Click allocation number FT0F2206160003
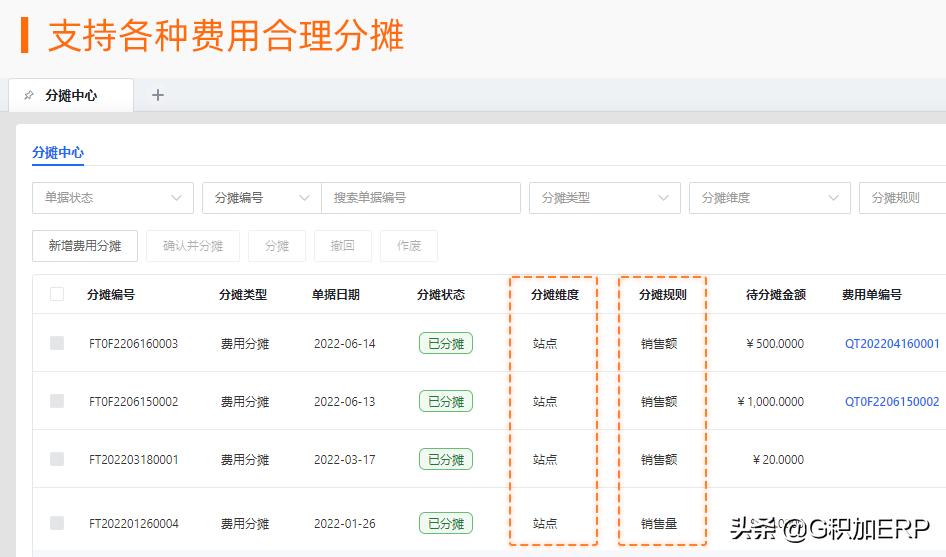Viewport: 946px width, 557px height. click(133, 343)
